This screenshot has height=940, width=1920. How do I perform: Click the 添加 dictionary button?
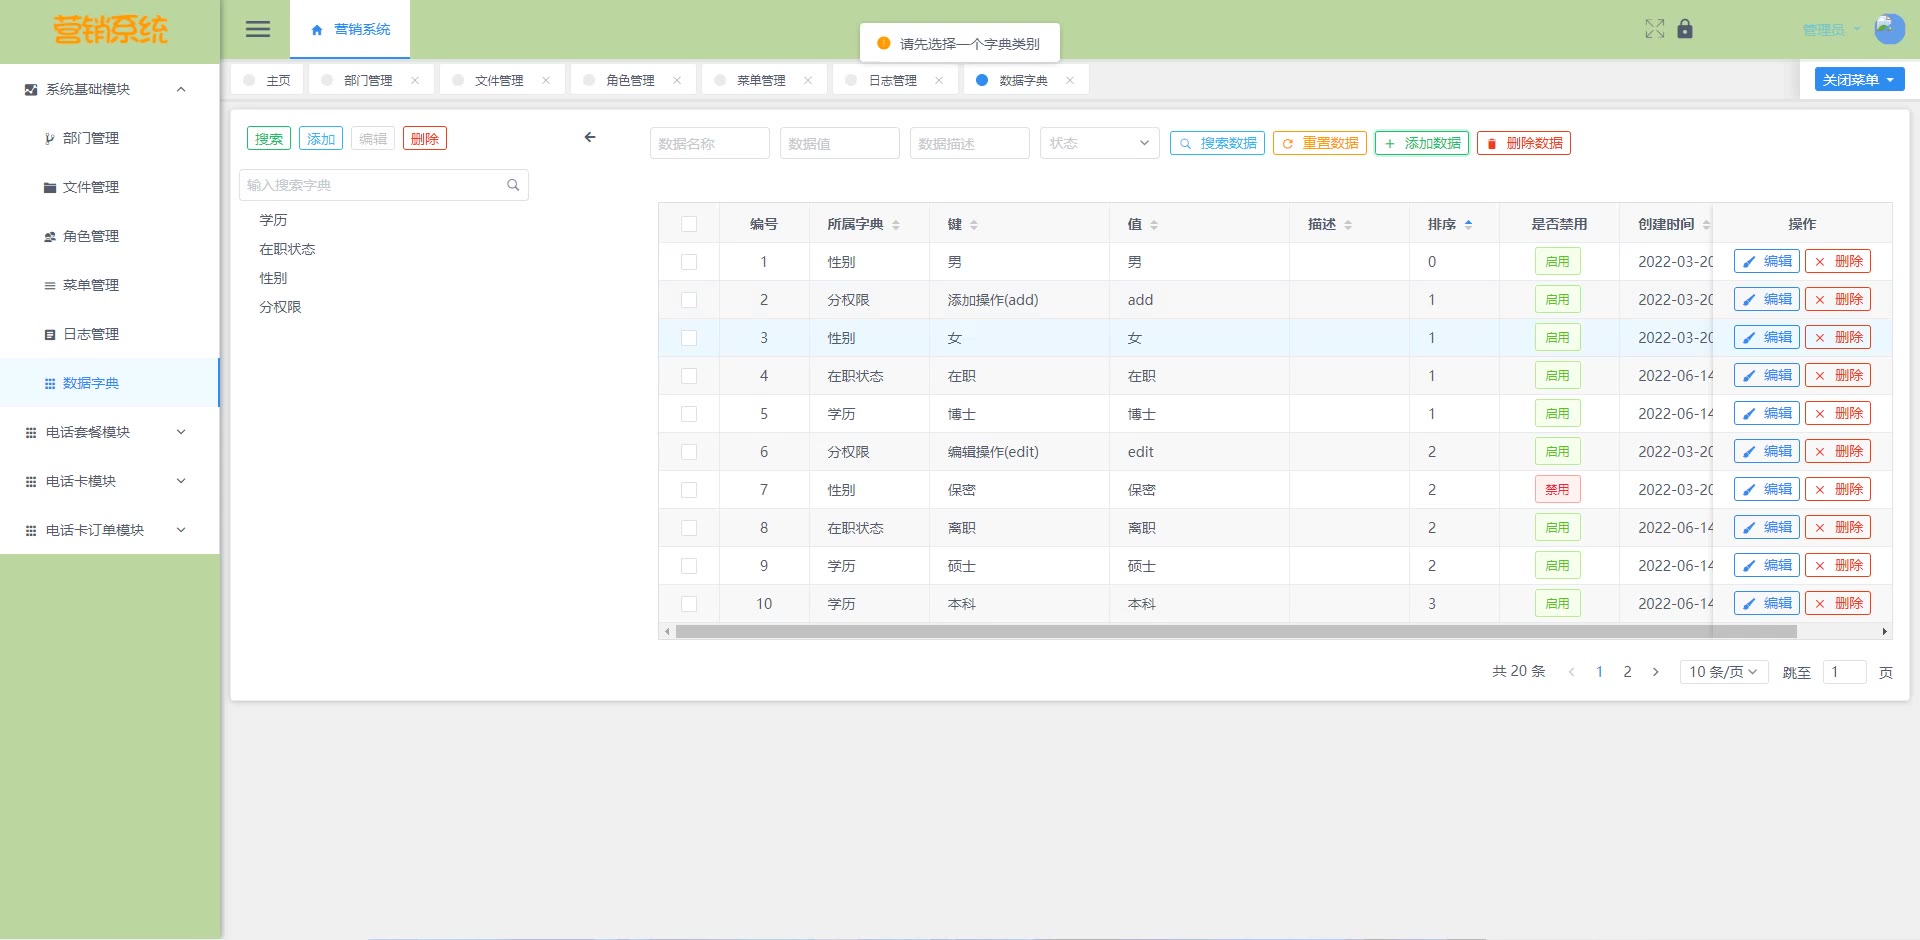coord(321,138)
